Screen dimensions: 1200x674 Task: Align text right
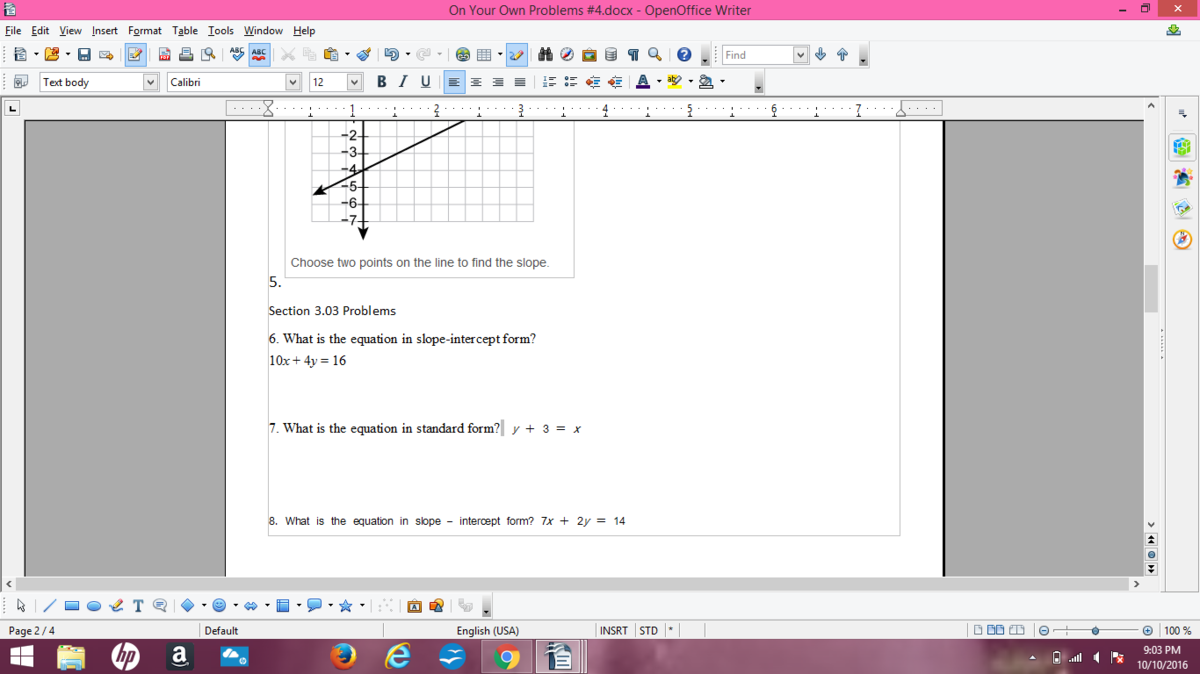pyautogui.click(x=498, y=82)
